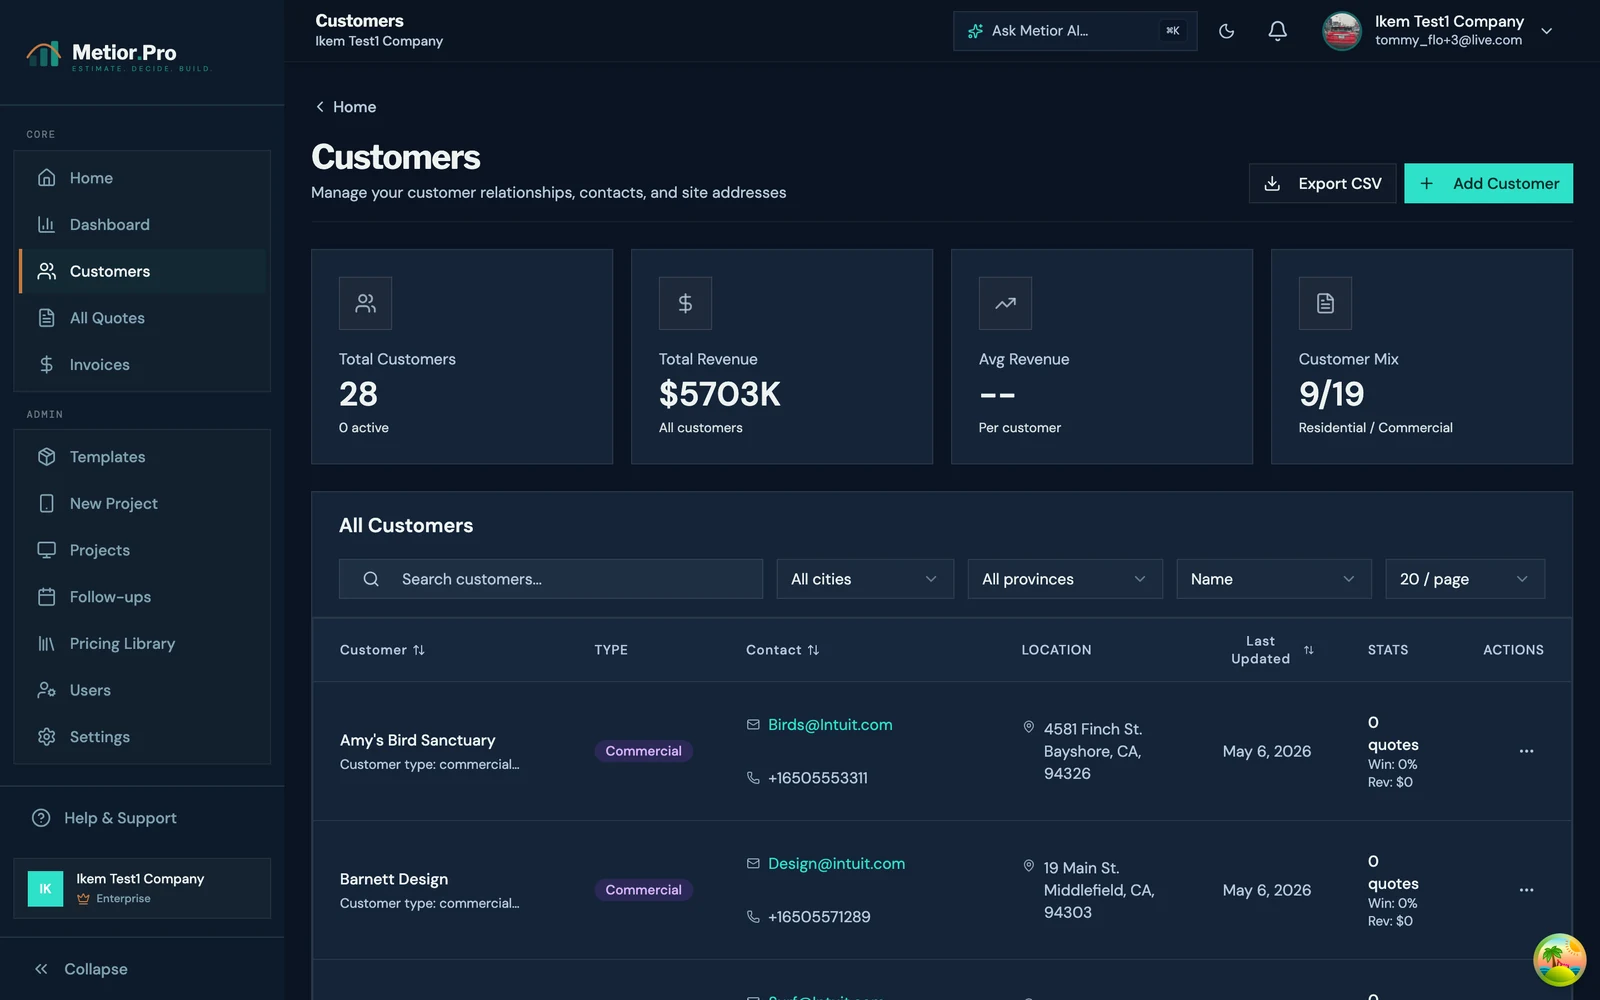This screenshot has width=1600, height=1000.
Task: Sort by the Customer column header
Action: [x=382, y=650]
